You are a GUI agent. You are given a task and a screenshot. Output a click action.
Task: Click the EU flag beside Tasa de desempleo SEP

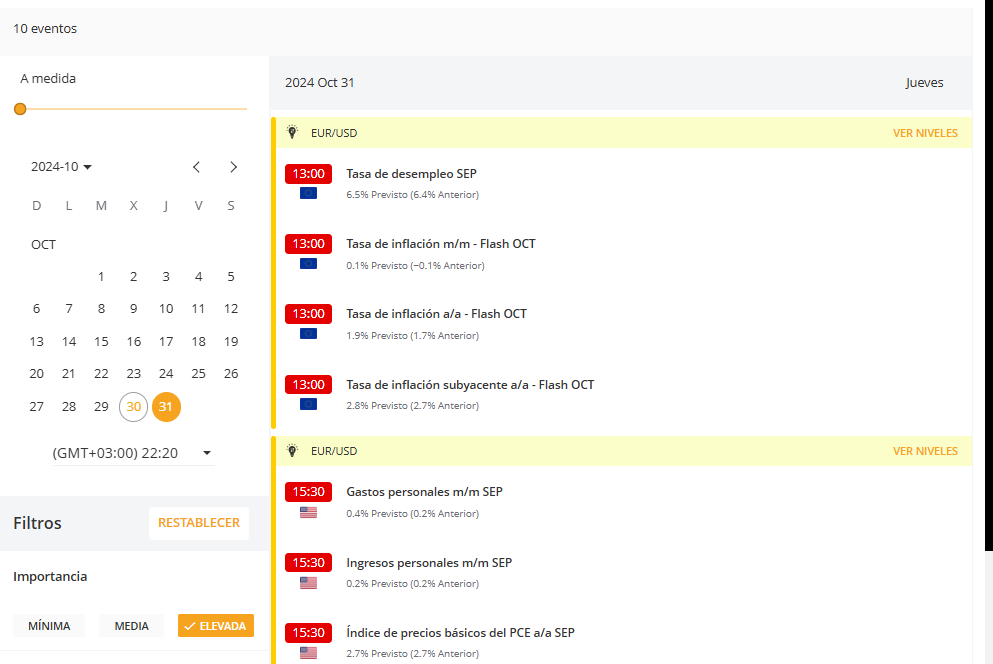(310, 194)
